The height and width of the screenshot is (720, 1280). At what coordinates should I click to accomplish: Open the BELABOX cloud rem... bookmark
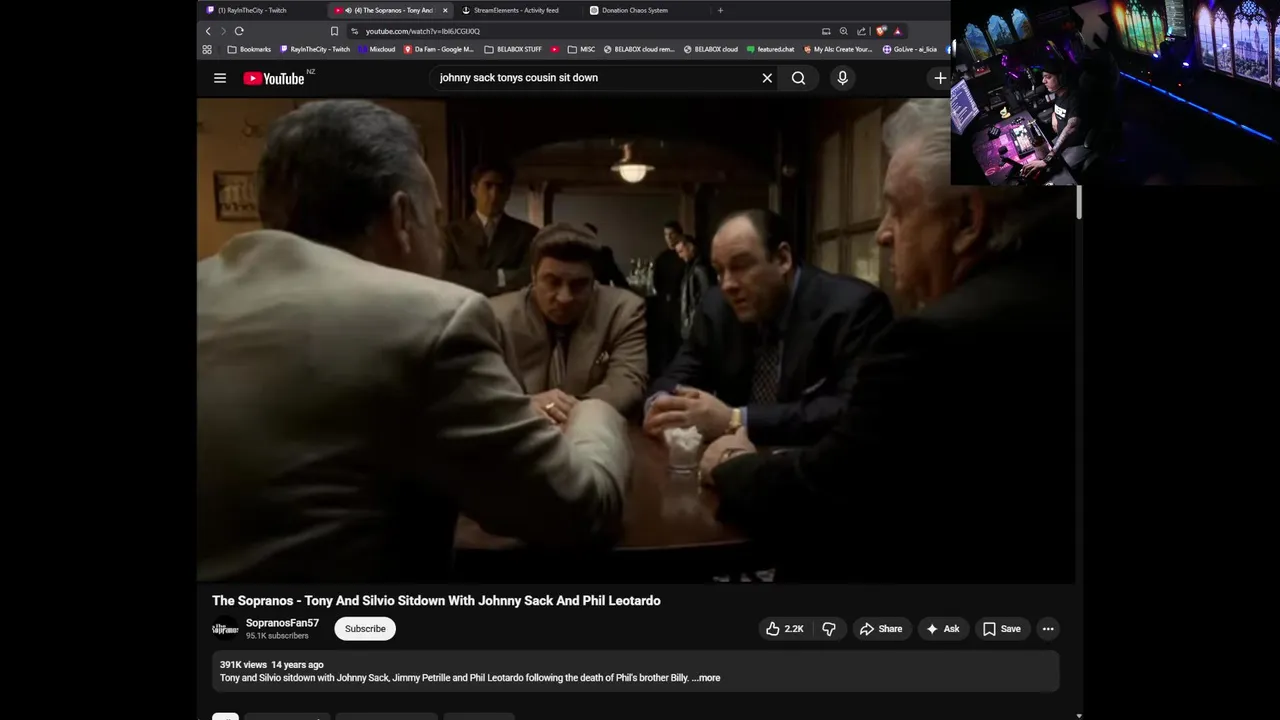pyautogui.click(x=639, y=49)
